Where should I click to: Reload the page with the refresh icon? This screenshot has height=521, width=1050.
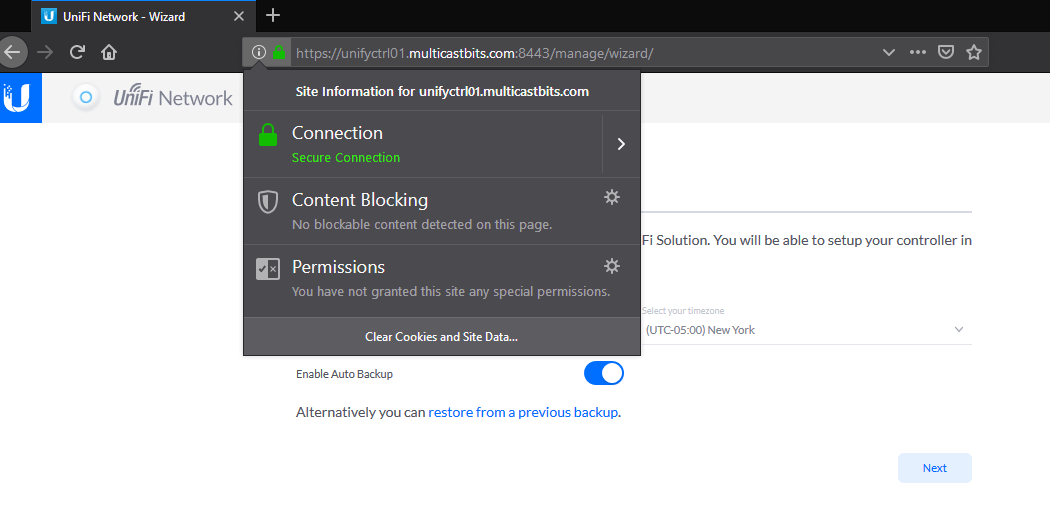click(78, 52)
